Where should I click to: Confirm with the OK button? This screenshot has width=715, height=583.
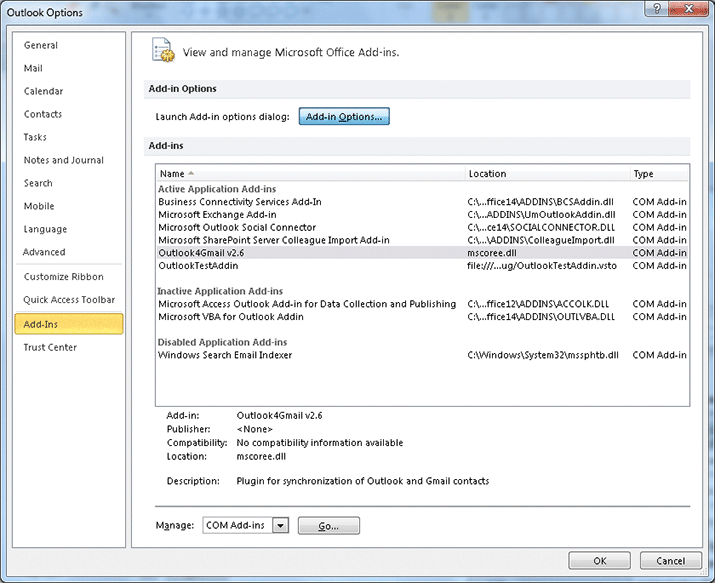[x=600, y=561]
